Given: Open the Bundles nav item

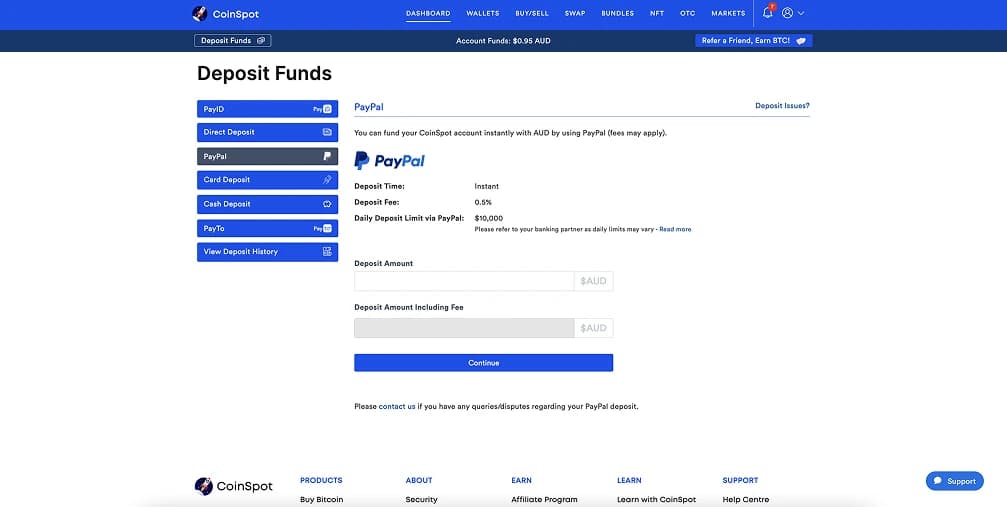Looking at the screenshot, I should tap(617, 13).
